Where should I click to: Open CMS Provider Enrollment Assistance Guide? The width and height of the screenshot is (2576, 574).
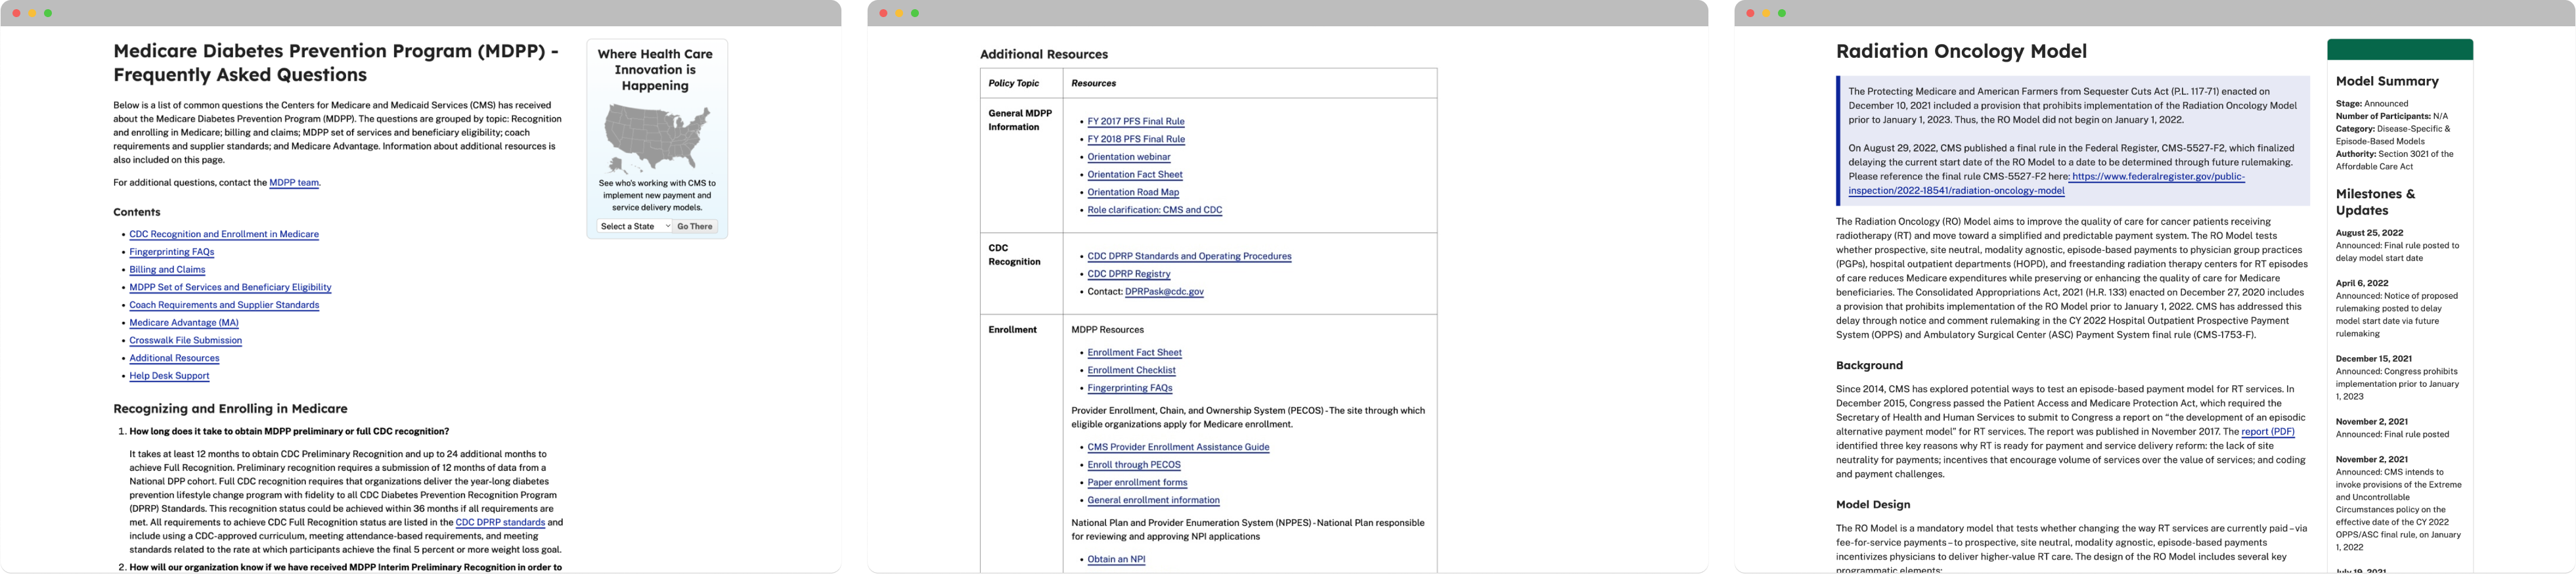pyautogui.click(x=1178, y=447)
